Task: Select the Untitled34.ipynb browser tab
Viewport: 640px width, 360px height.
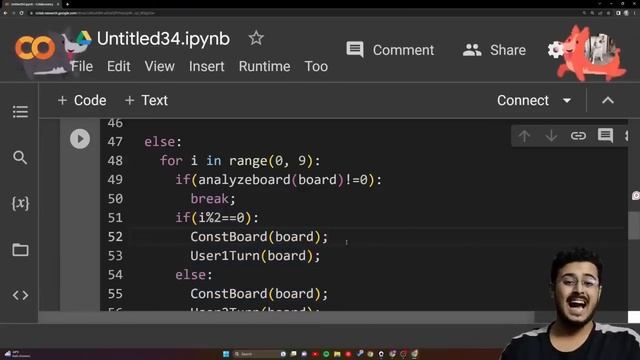Action: pos(32,4)
